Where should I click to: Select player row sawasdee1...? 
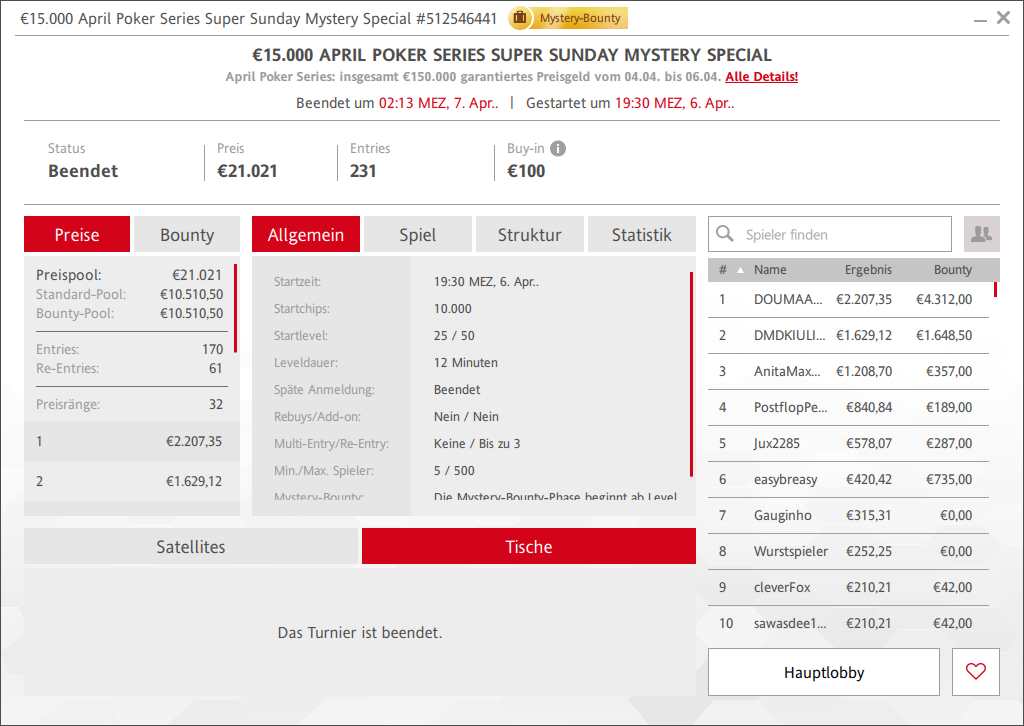(848, 623)
